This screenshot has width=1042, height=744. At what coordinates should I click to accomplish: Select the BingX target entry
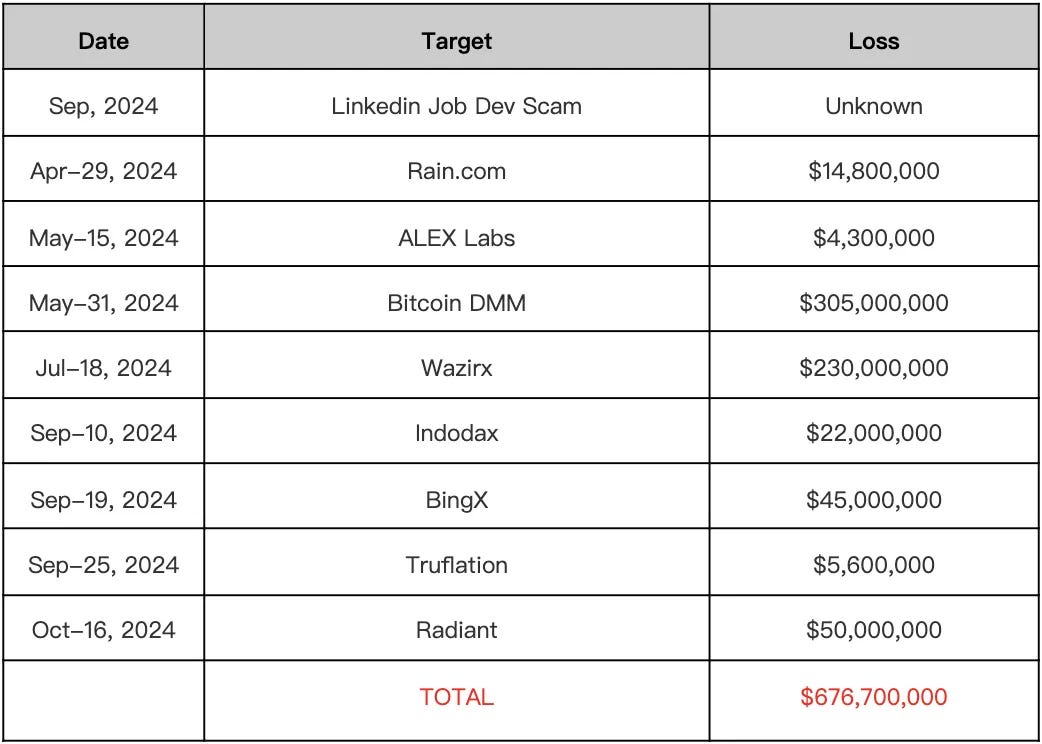pos(456,500)
